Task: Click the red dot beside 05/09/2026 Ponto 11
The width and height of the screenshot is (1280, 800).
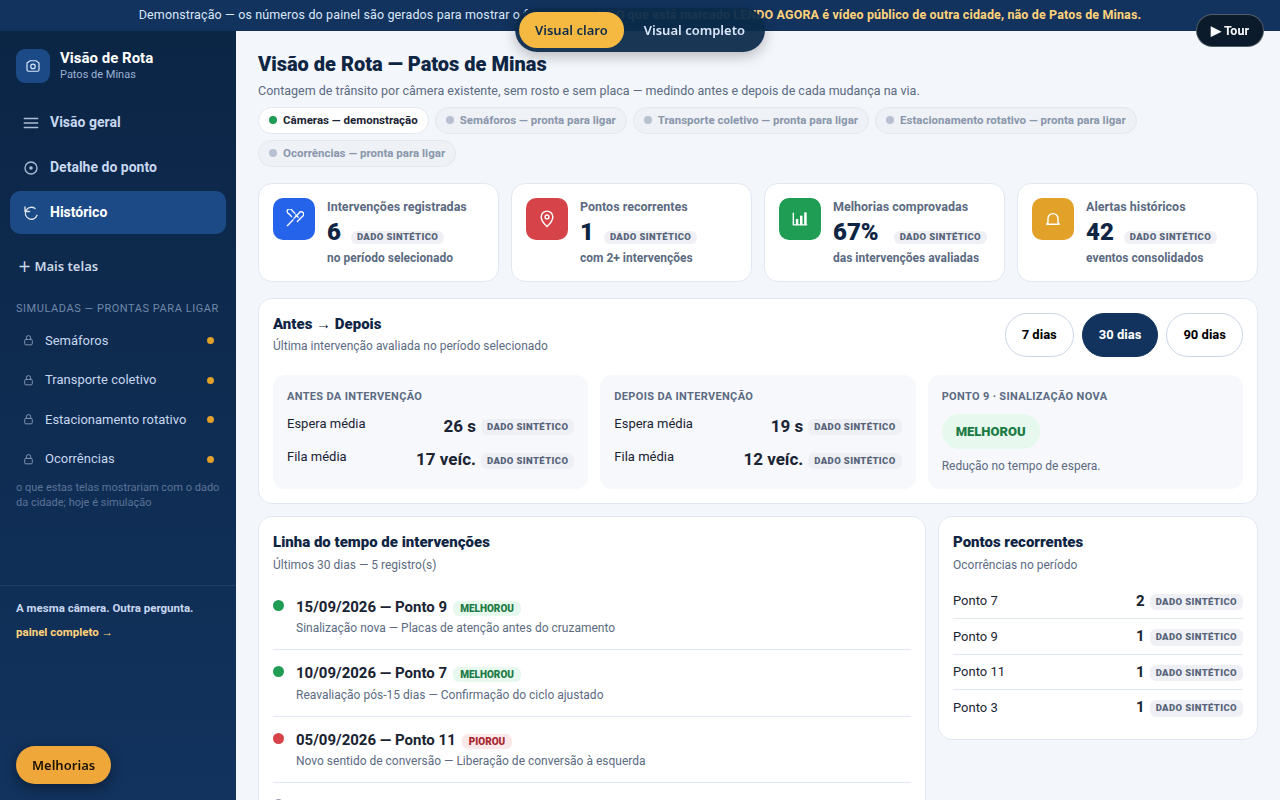Action: (279, 739)
